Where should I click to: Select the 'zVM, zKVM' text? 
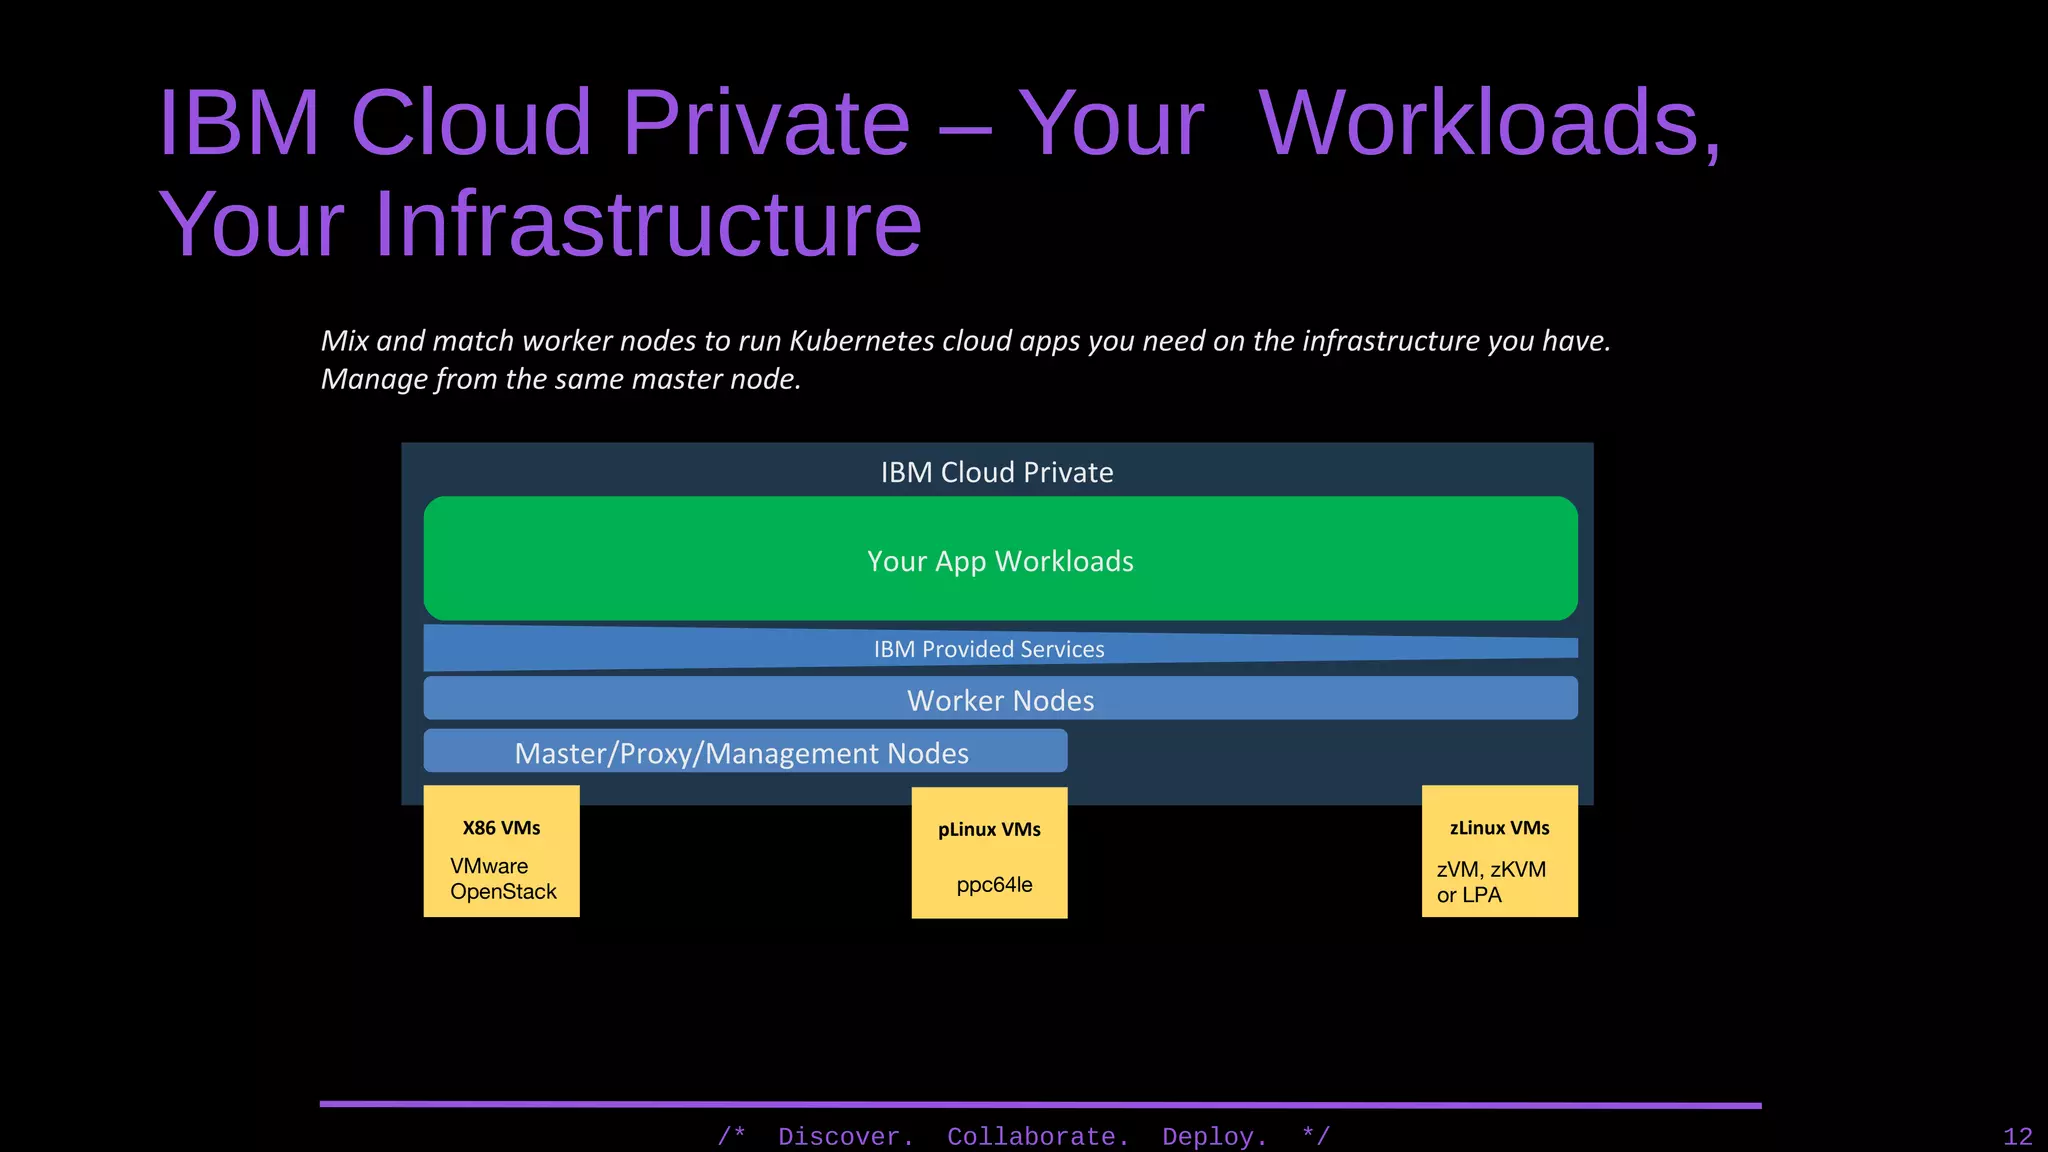click(x=1491, y=870)
